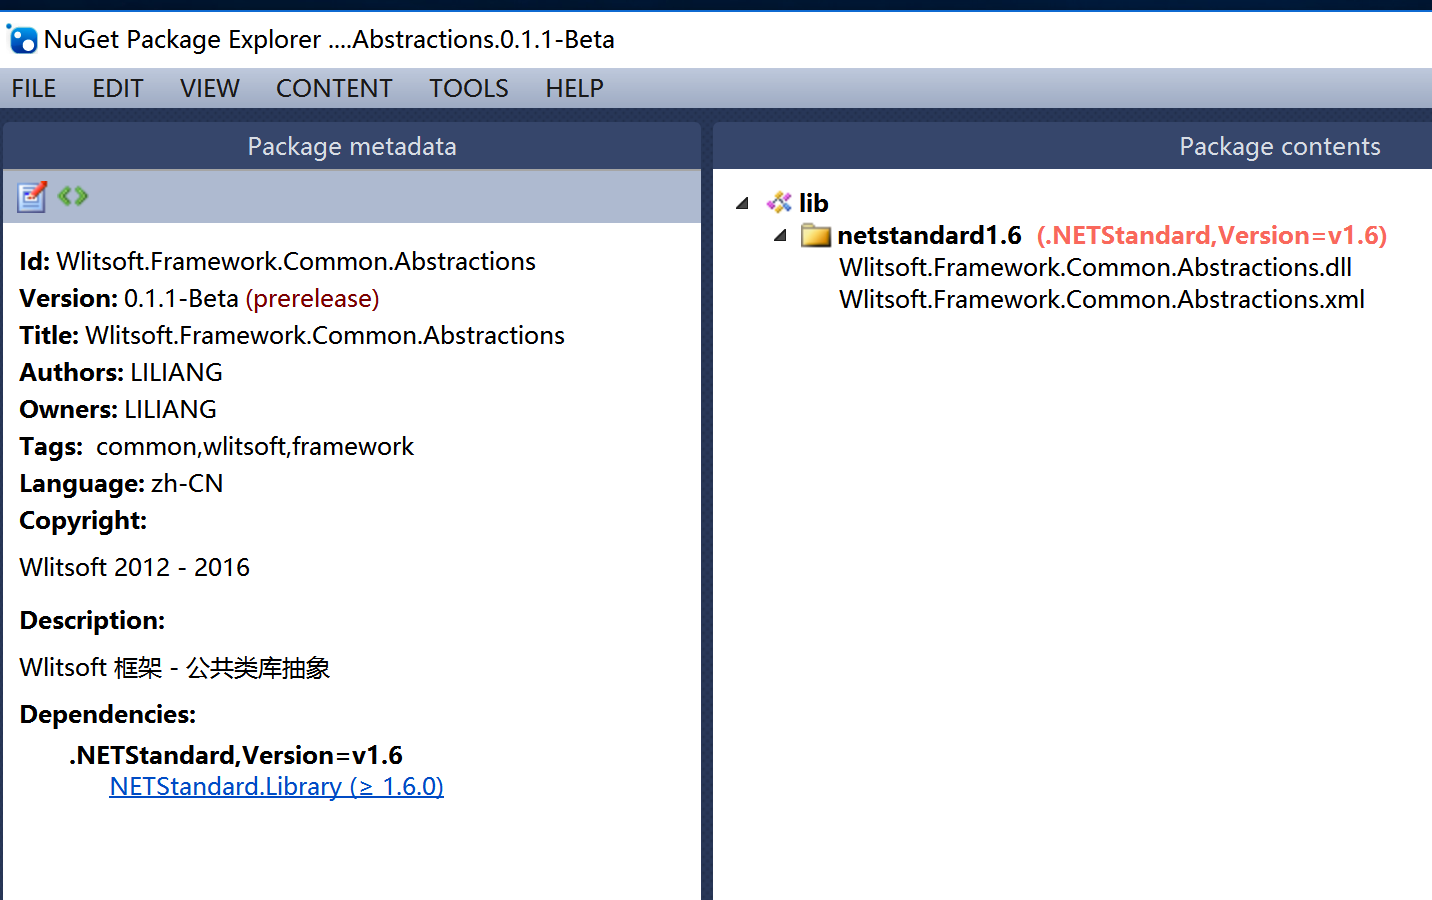Click the Authors value LILIANG
The image size is (1432, 900).
coord(176,372)
